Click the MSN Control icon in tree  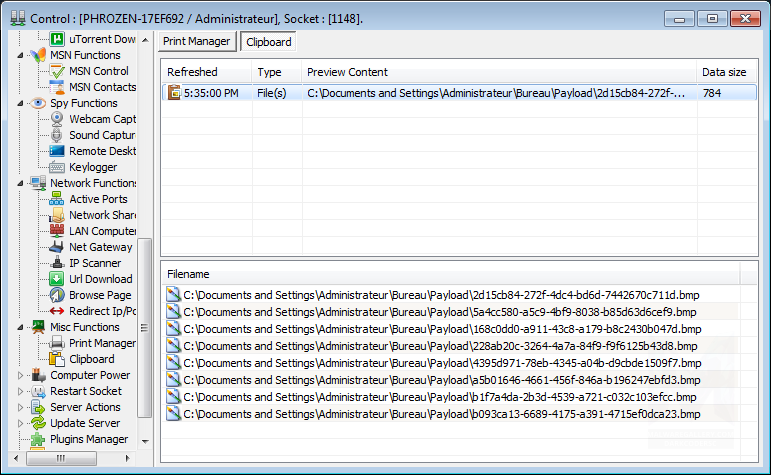click(x=57, y=71)
